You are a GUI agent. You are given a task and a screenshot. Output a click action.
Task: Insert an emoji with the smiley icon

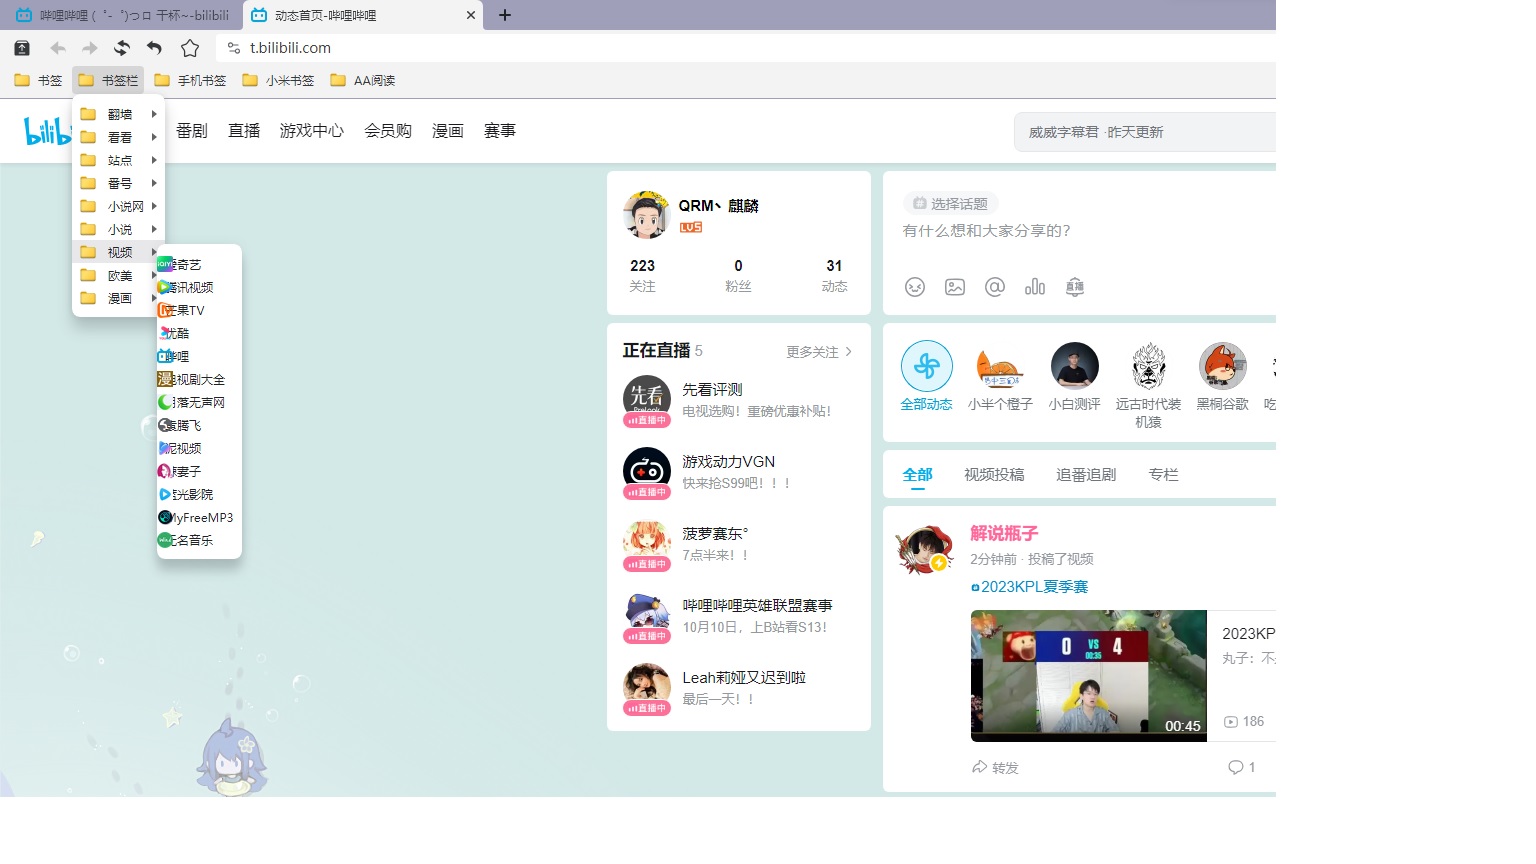coord(915,287)
